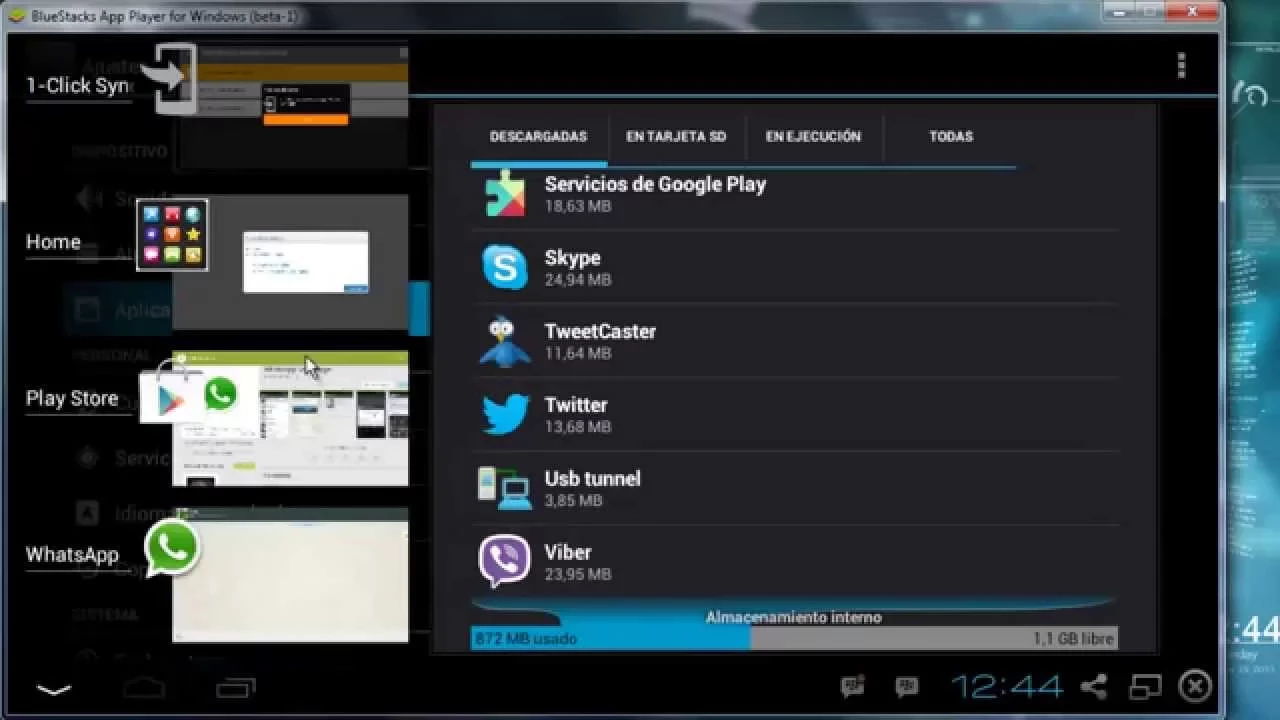Click the Usb tunnel icon
This screenshot has width=1280, height=720.
505,488
